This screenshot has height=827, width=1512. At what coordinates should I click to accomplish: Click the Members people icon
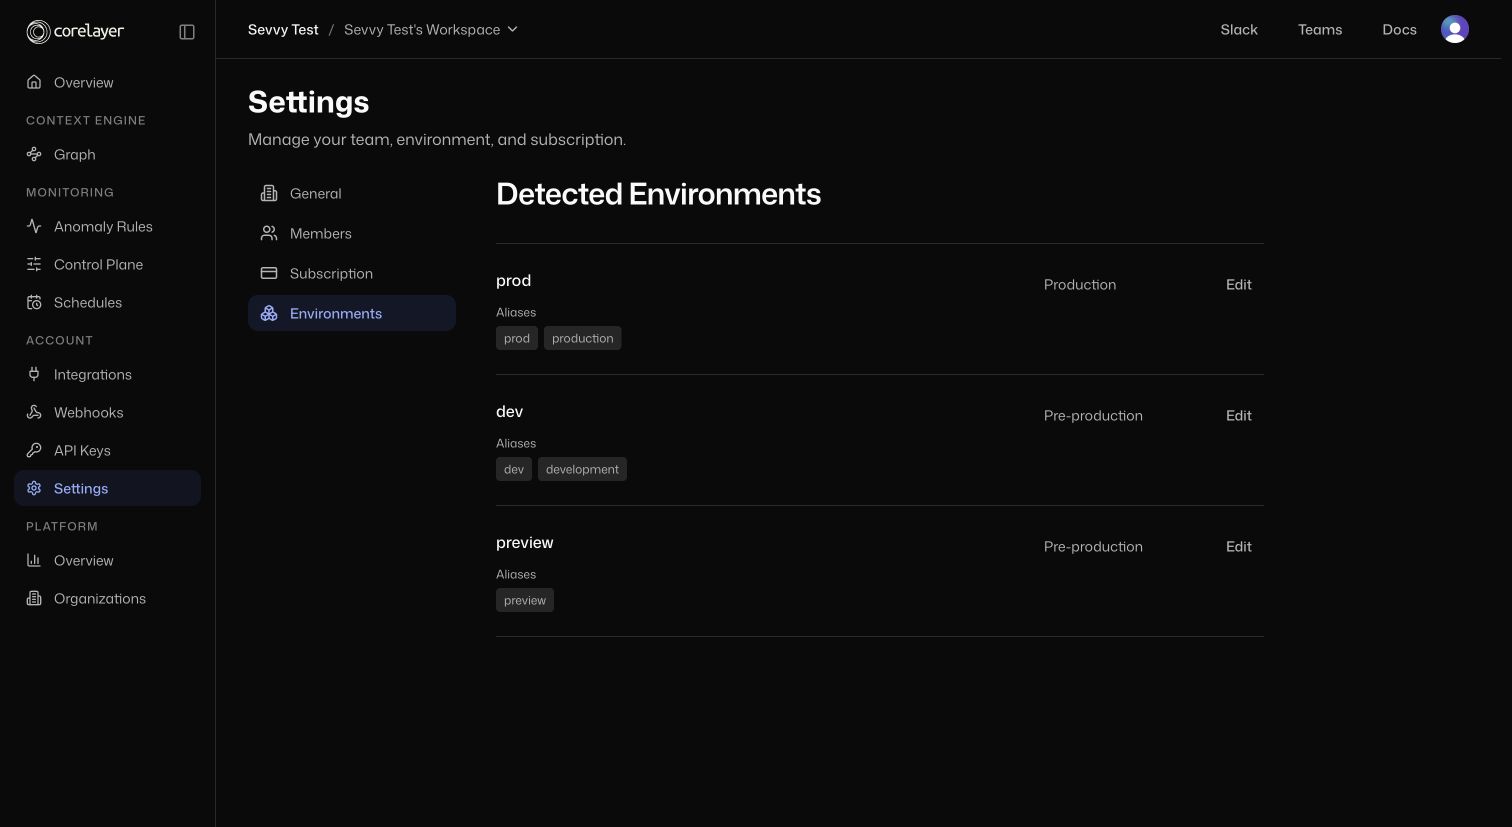(269, 233)
